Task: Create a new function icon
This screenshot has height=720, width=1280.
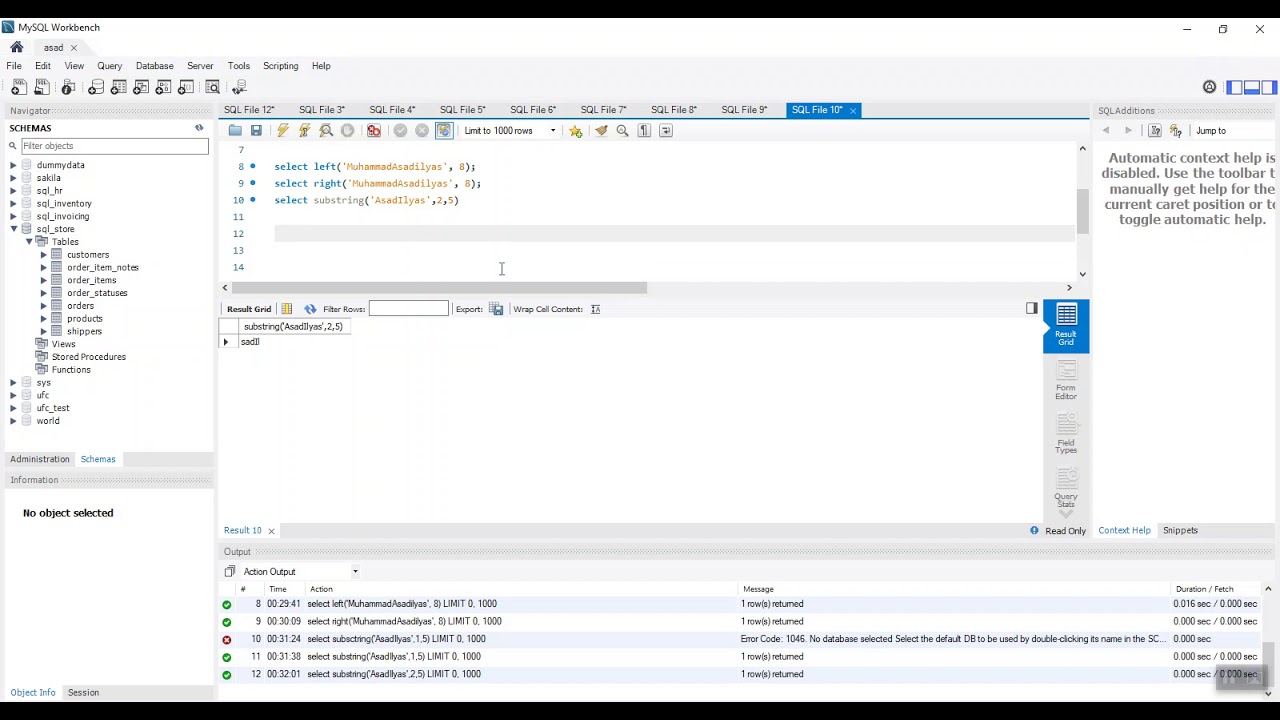Action: pyautogui.click(x=186, y=88)
